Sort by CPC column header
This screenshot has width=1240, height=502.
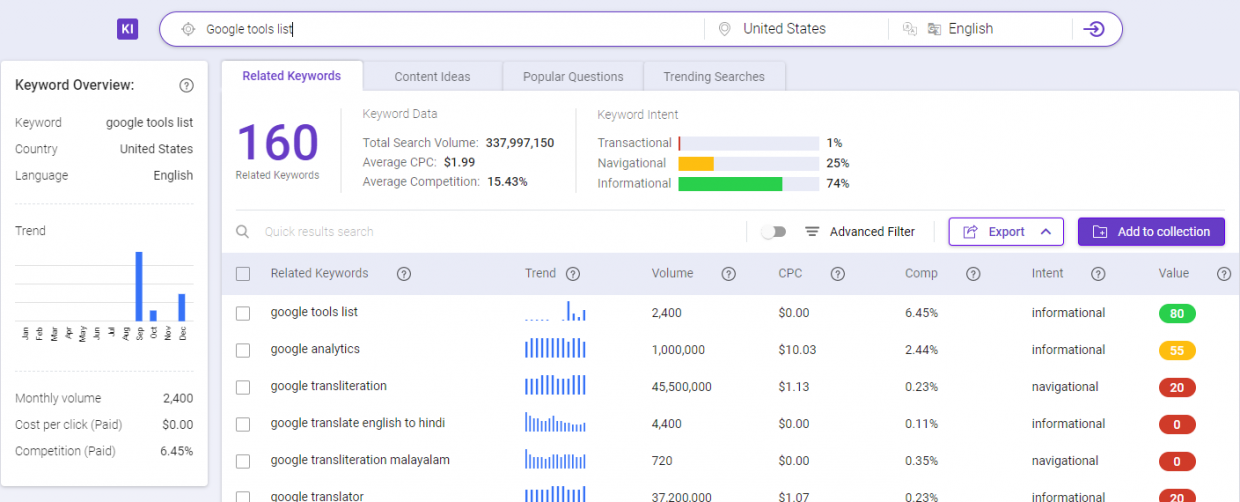tap(790, 274)
